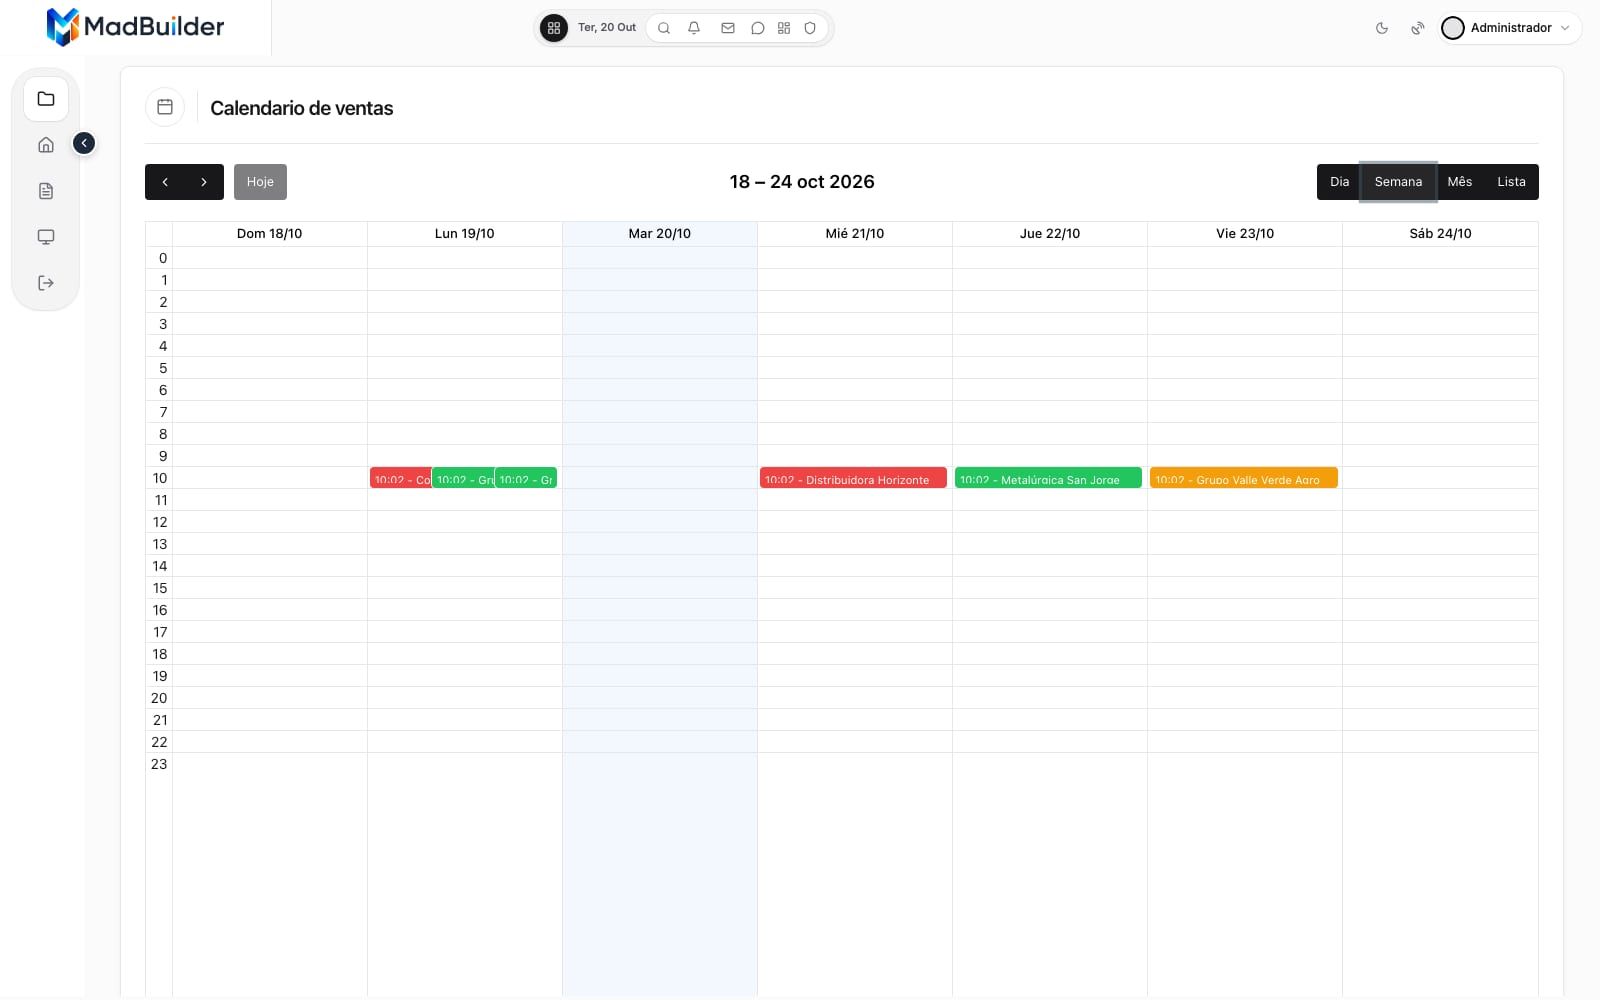Viewport: 1600px width, 1000px height.
Task: Open the dashboard widgets icon in top toolbar
Action: pos(784,28)
